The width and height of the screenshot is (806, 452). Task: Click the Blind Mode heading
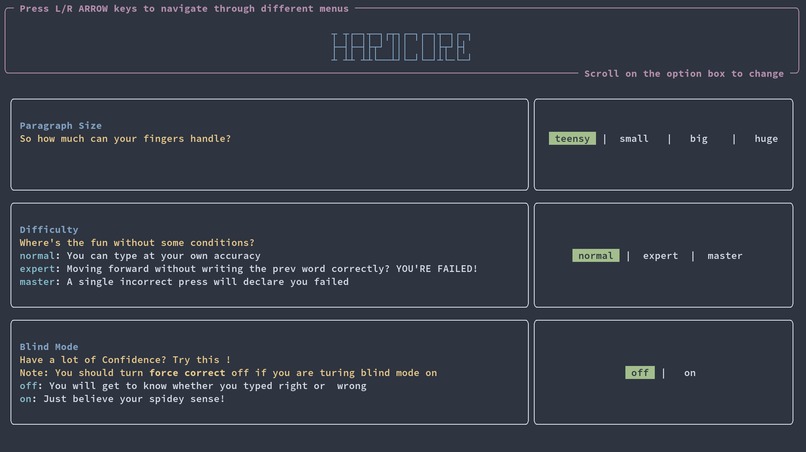pos(49,347)
